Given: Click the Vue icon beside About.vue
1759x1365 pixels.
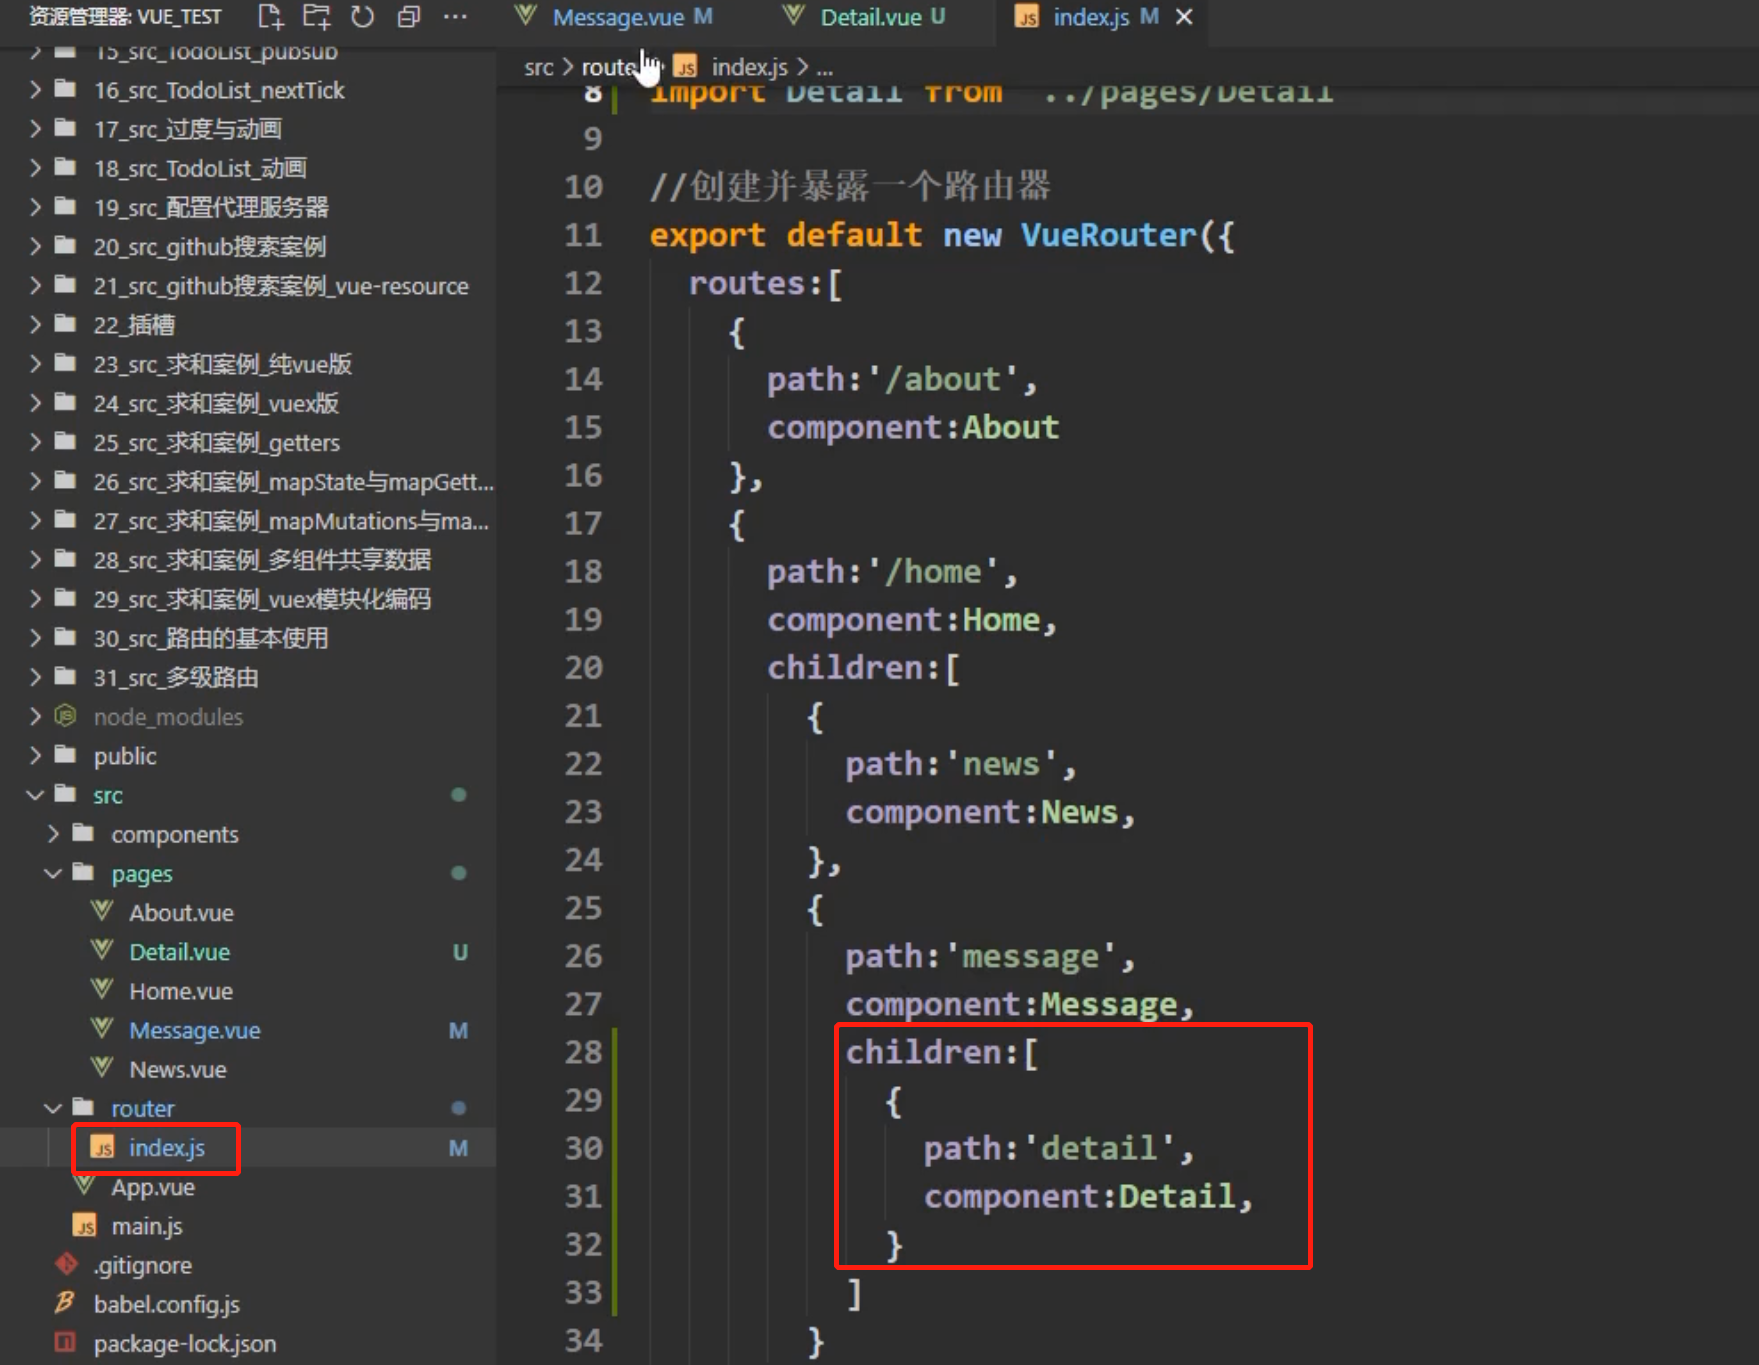Looking at the screenshot, I should point(102,911).
